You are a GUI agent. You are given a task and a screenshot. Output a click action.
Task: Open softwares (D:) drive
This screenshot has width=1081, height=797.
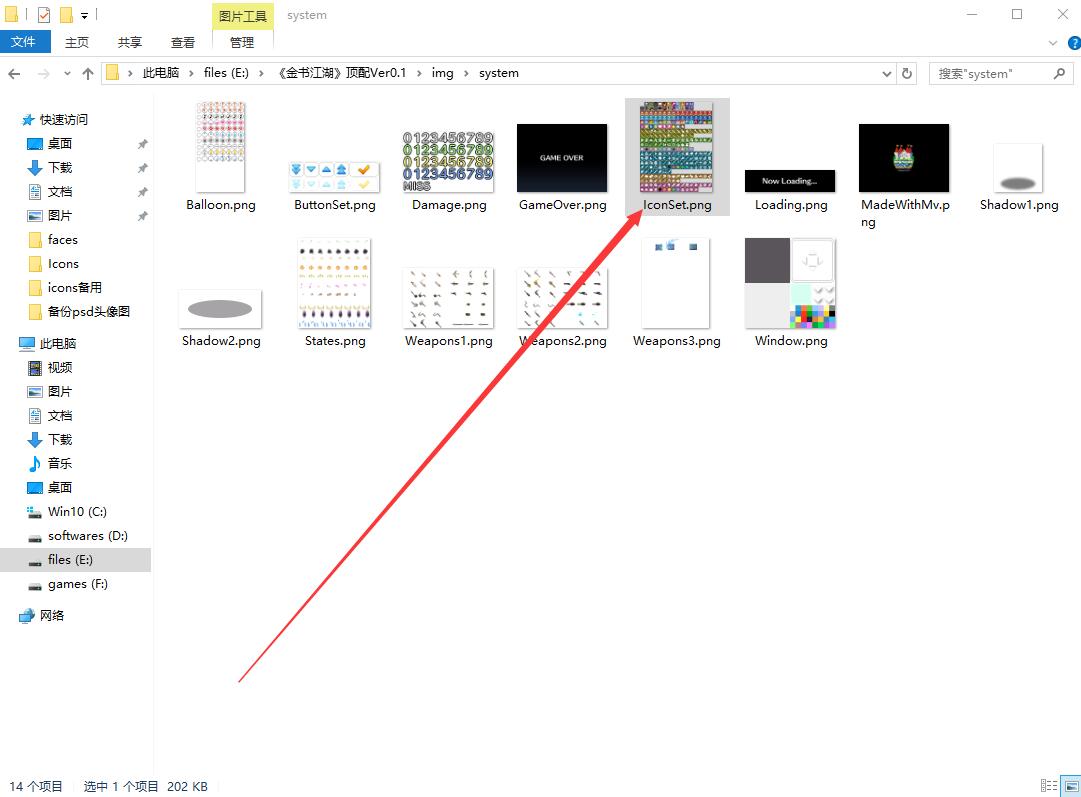click(x=88, y=536)
